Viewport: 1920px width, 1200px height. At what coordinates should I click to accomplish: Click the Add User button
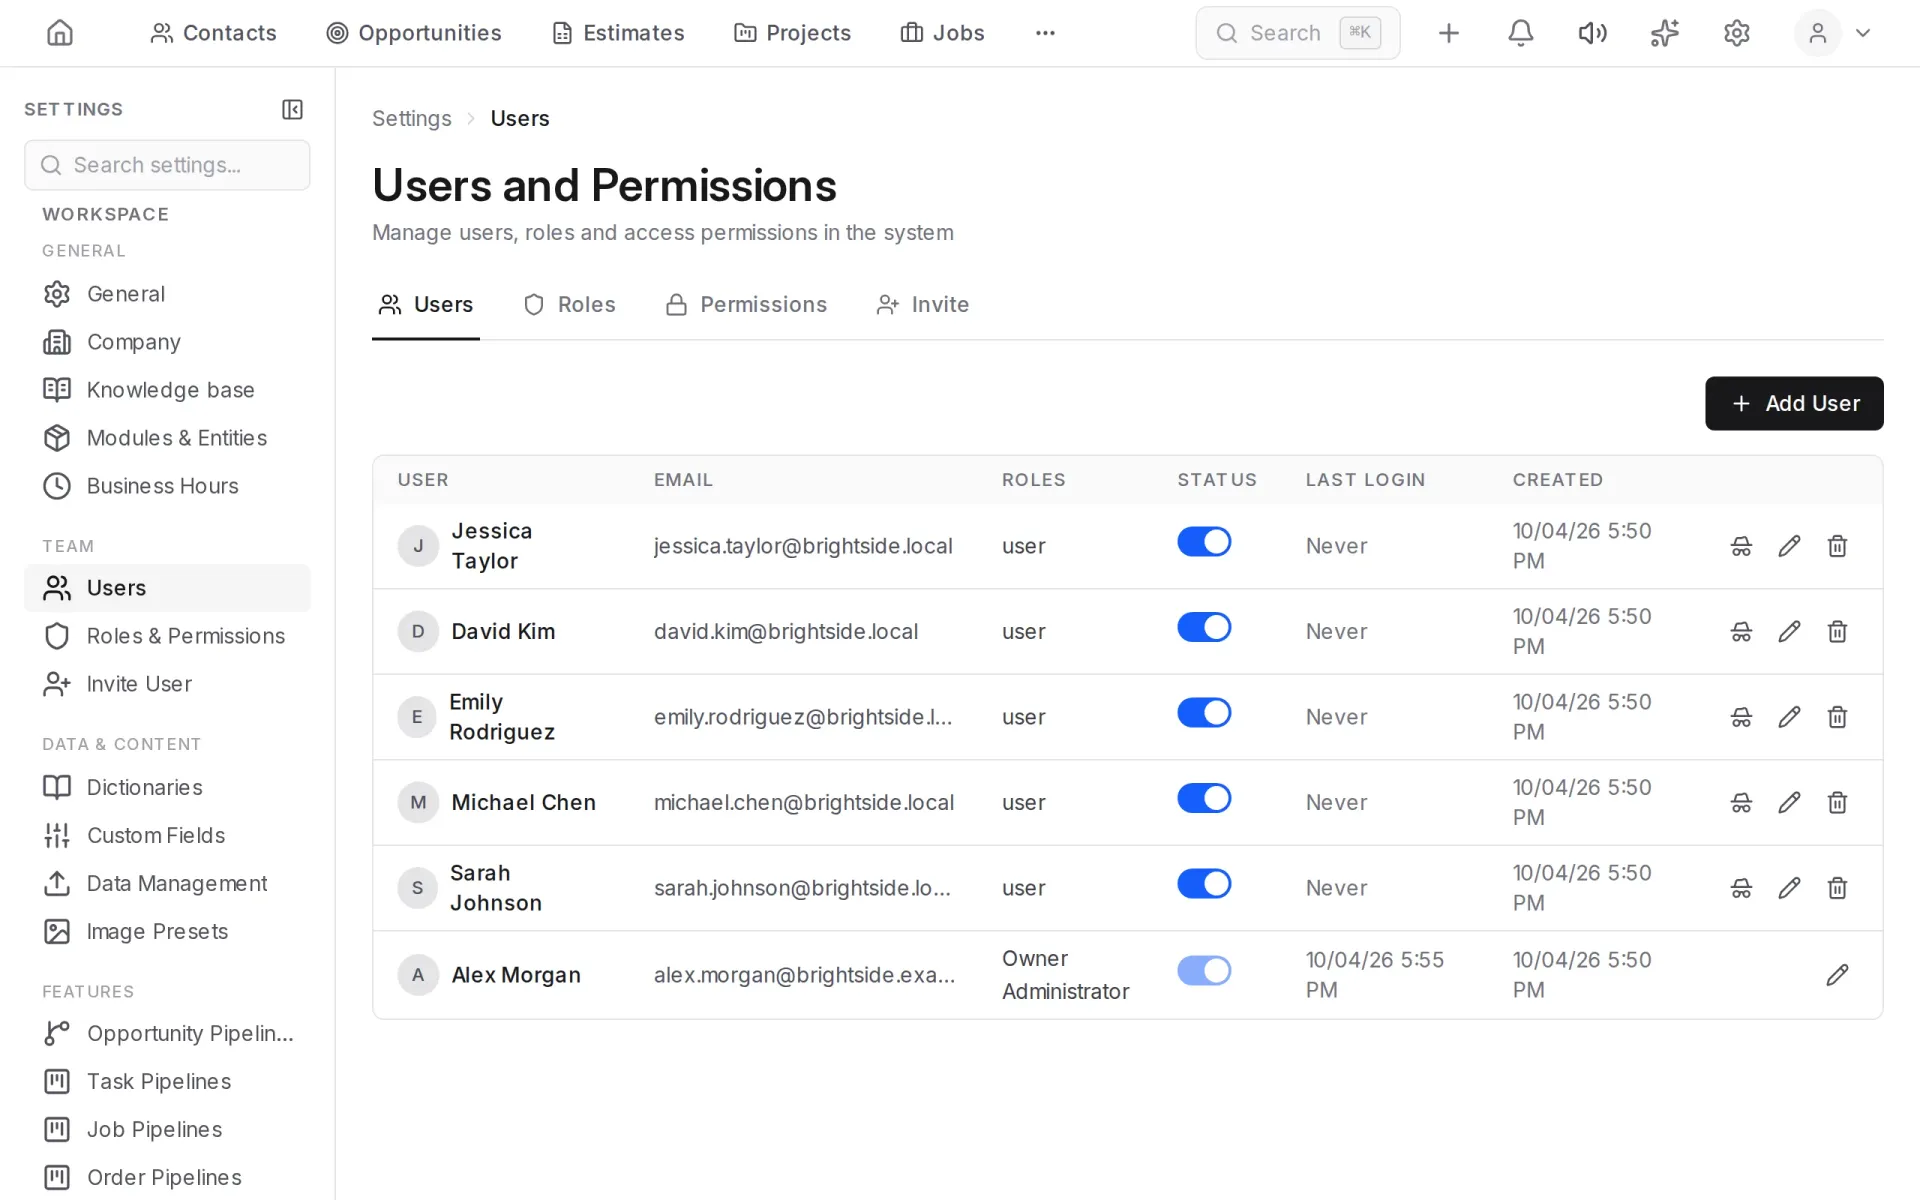point(1794,403)
